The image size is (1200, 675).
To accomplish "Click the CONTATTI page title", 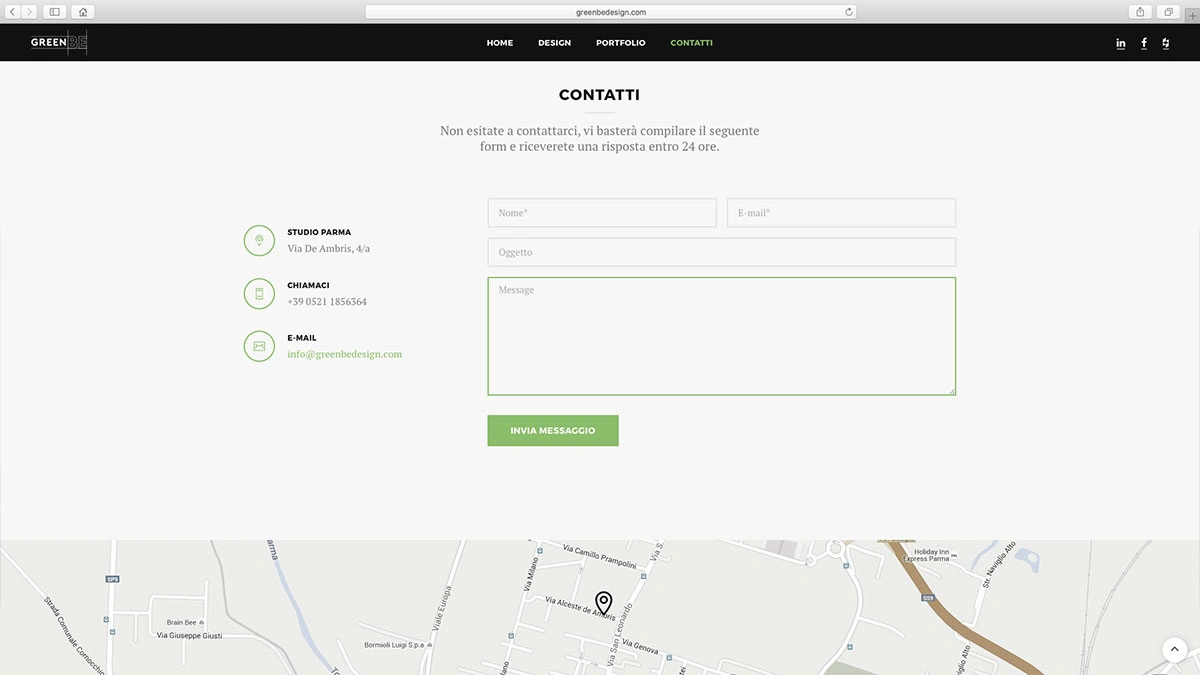I will coord(599,95).
